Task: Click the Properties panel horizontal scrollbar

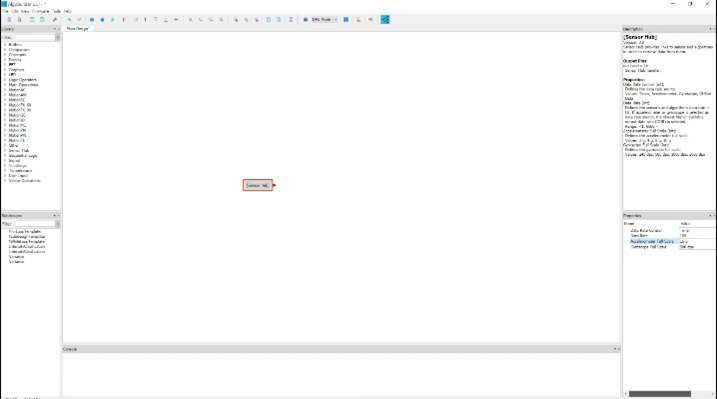Action: pyautogui.click(x=660, y=394)
